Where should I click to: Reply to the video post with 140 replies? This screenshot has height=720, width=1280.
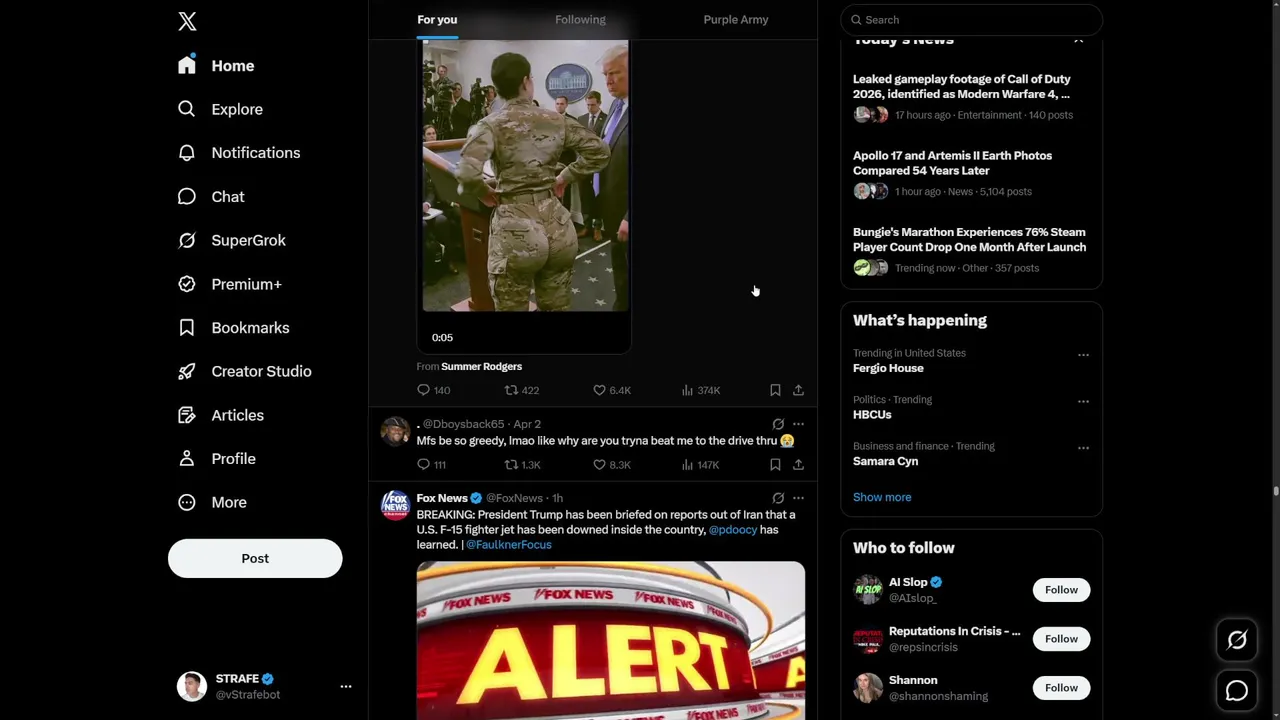point(433,390)
